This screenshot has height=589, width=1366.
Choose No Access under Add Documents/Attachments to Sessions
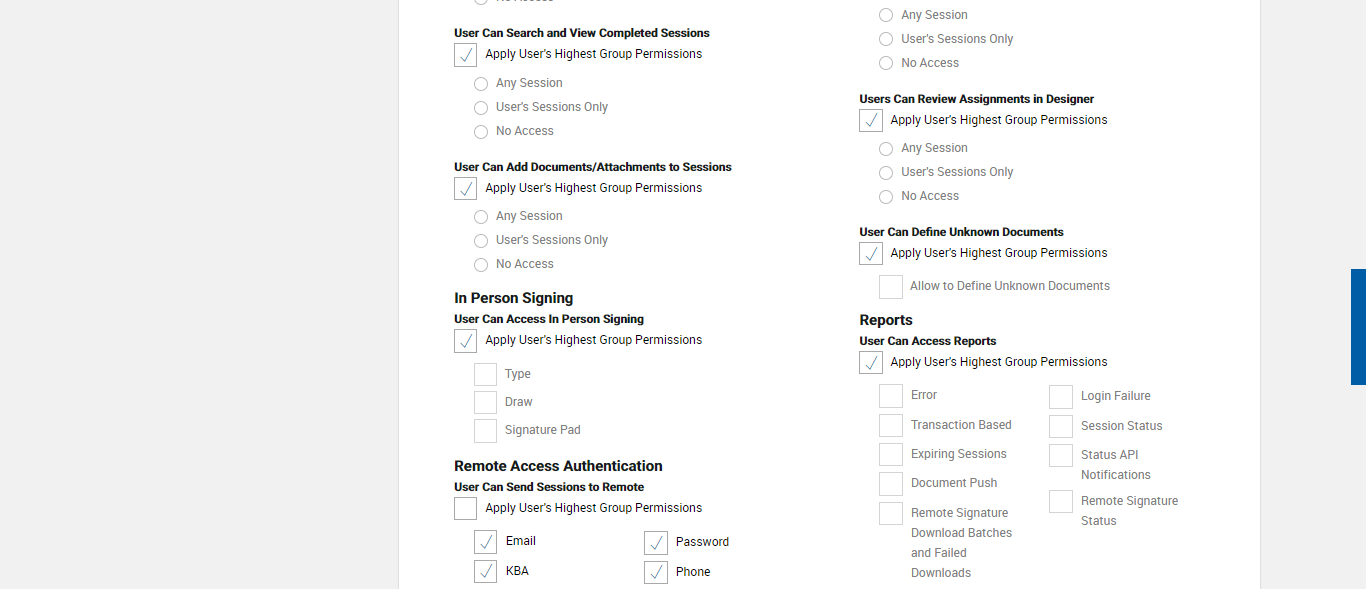(x=481, y=265)
